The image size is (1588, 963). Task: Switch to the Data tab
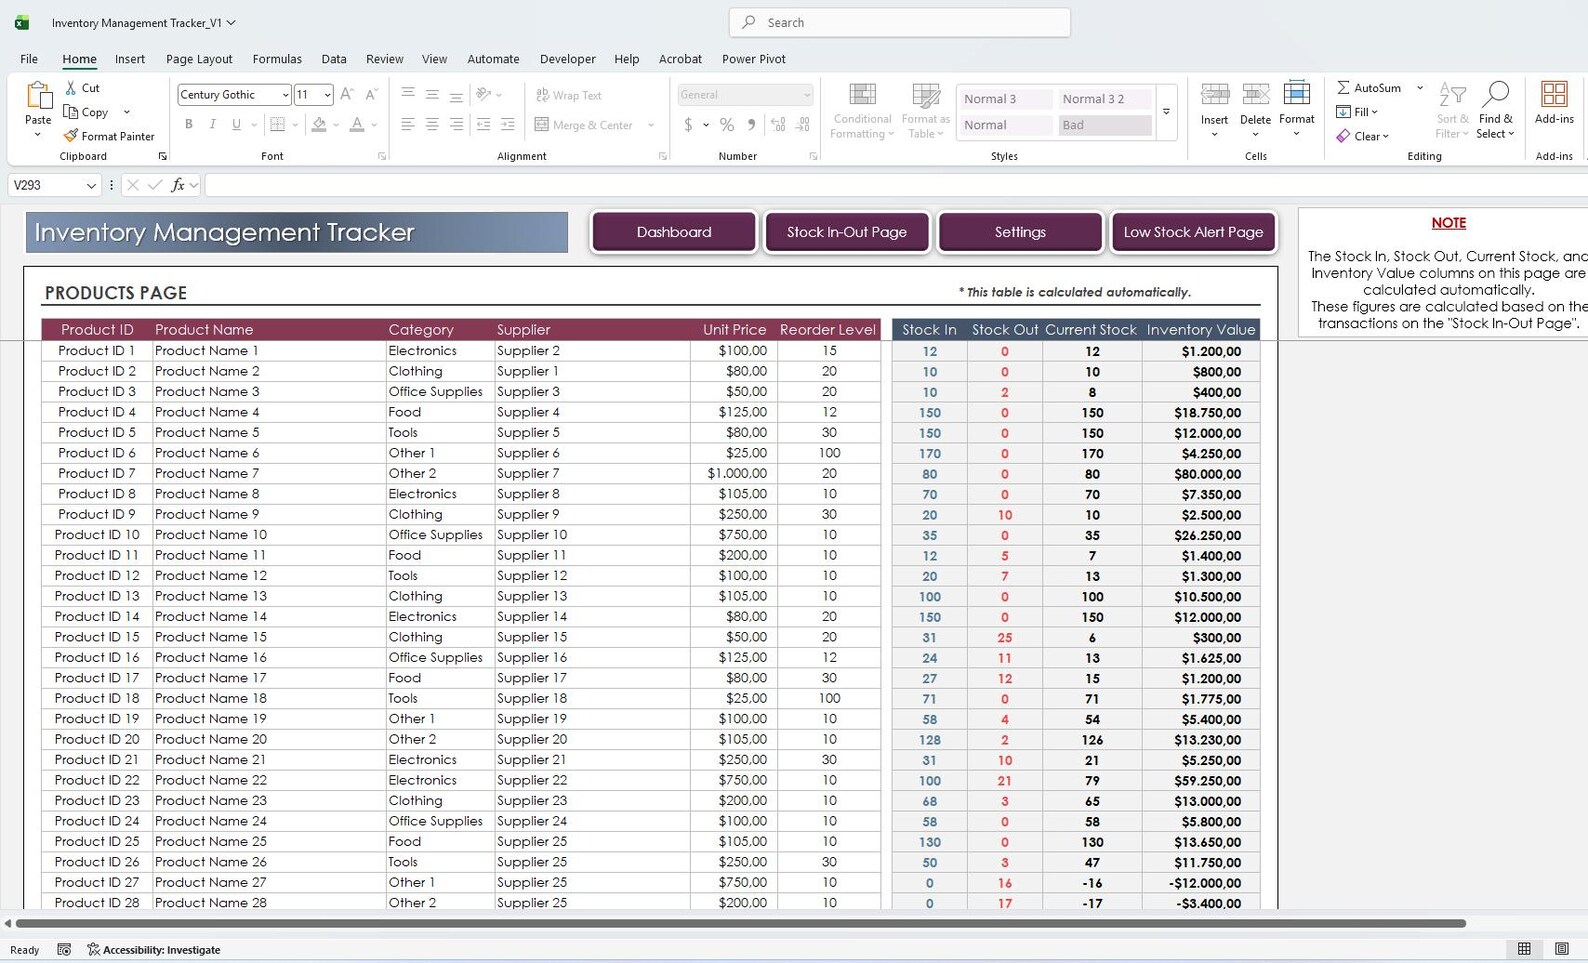pos(334,59)
